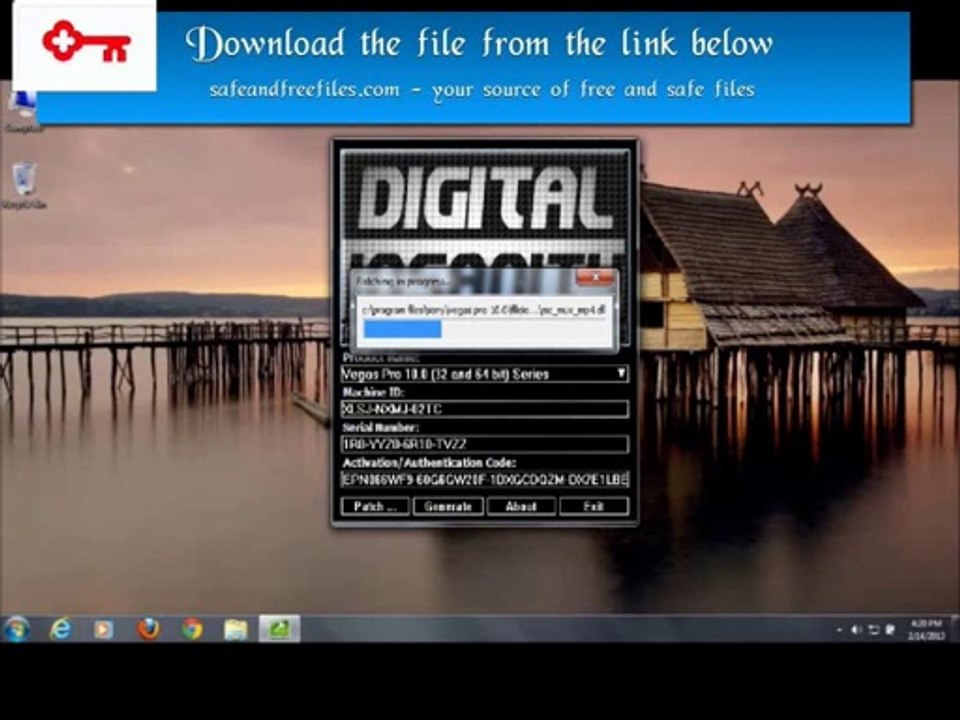The image size is (960, 720).
Task: Open the About button in the keygen
Action: [521, 506]
